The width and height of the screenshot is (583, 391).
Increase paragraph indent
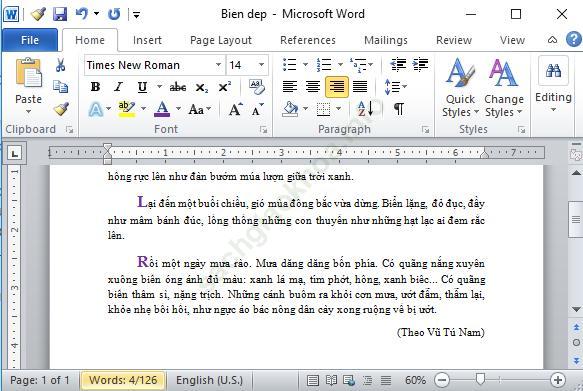[421, 65]
